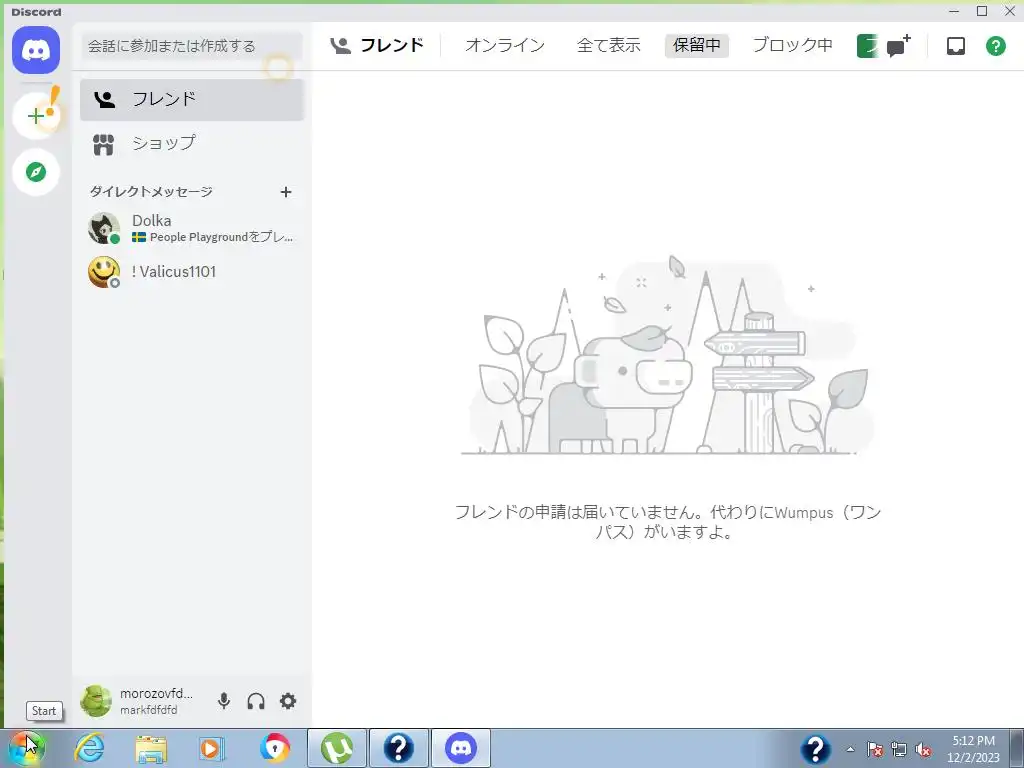Open File Explorer from taskbar
Viewport: 1024px width, 768px height.
pyautogui.click(x=151, y=748)
